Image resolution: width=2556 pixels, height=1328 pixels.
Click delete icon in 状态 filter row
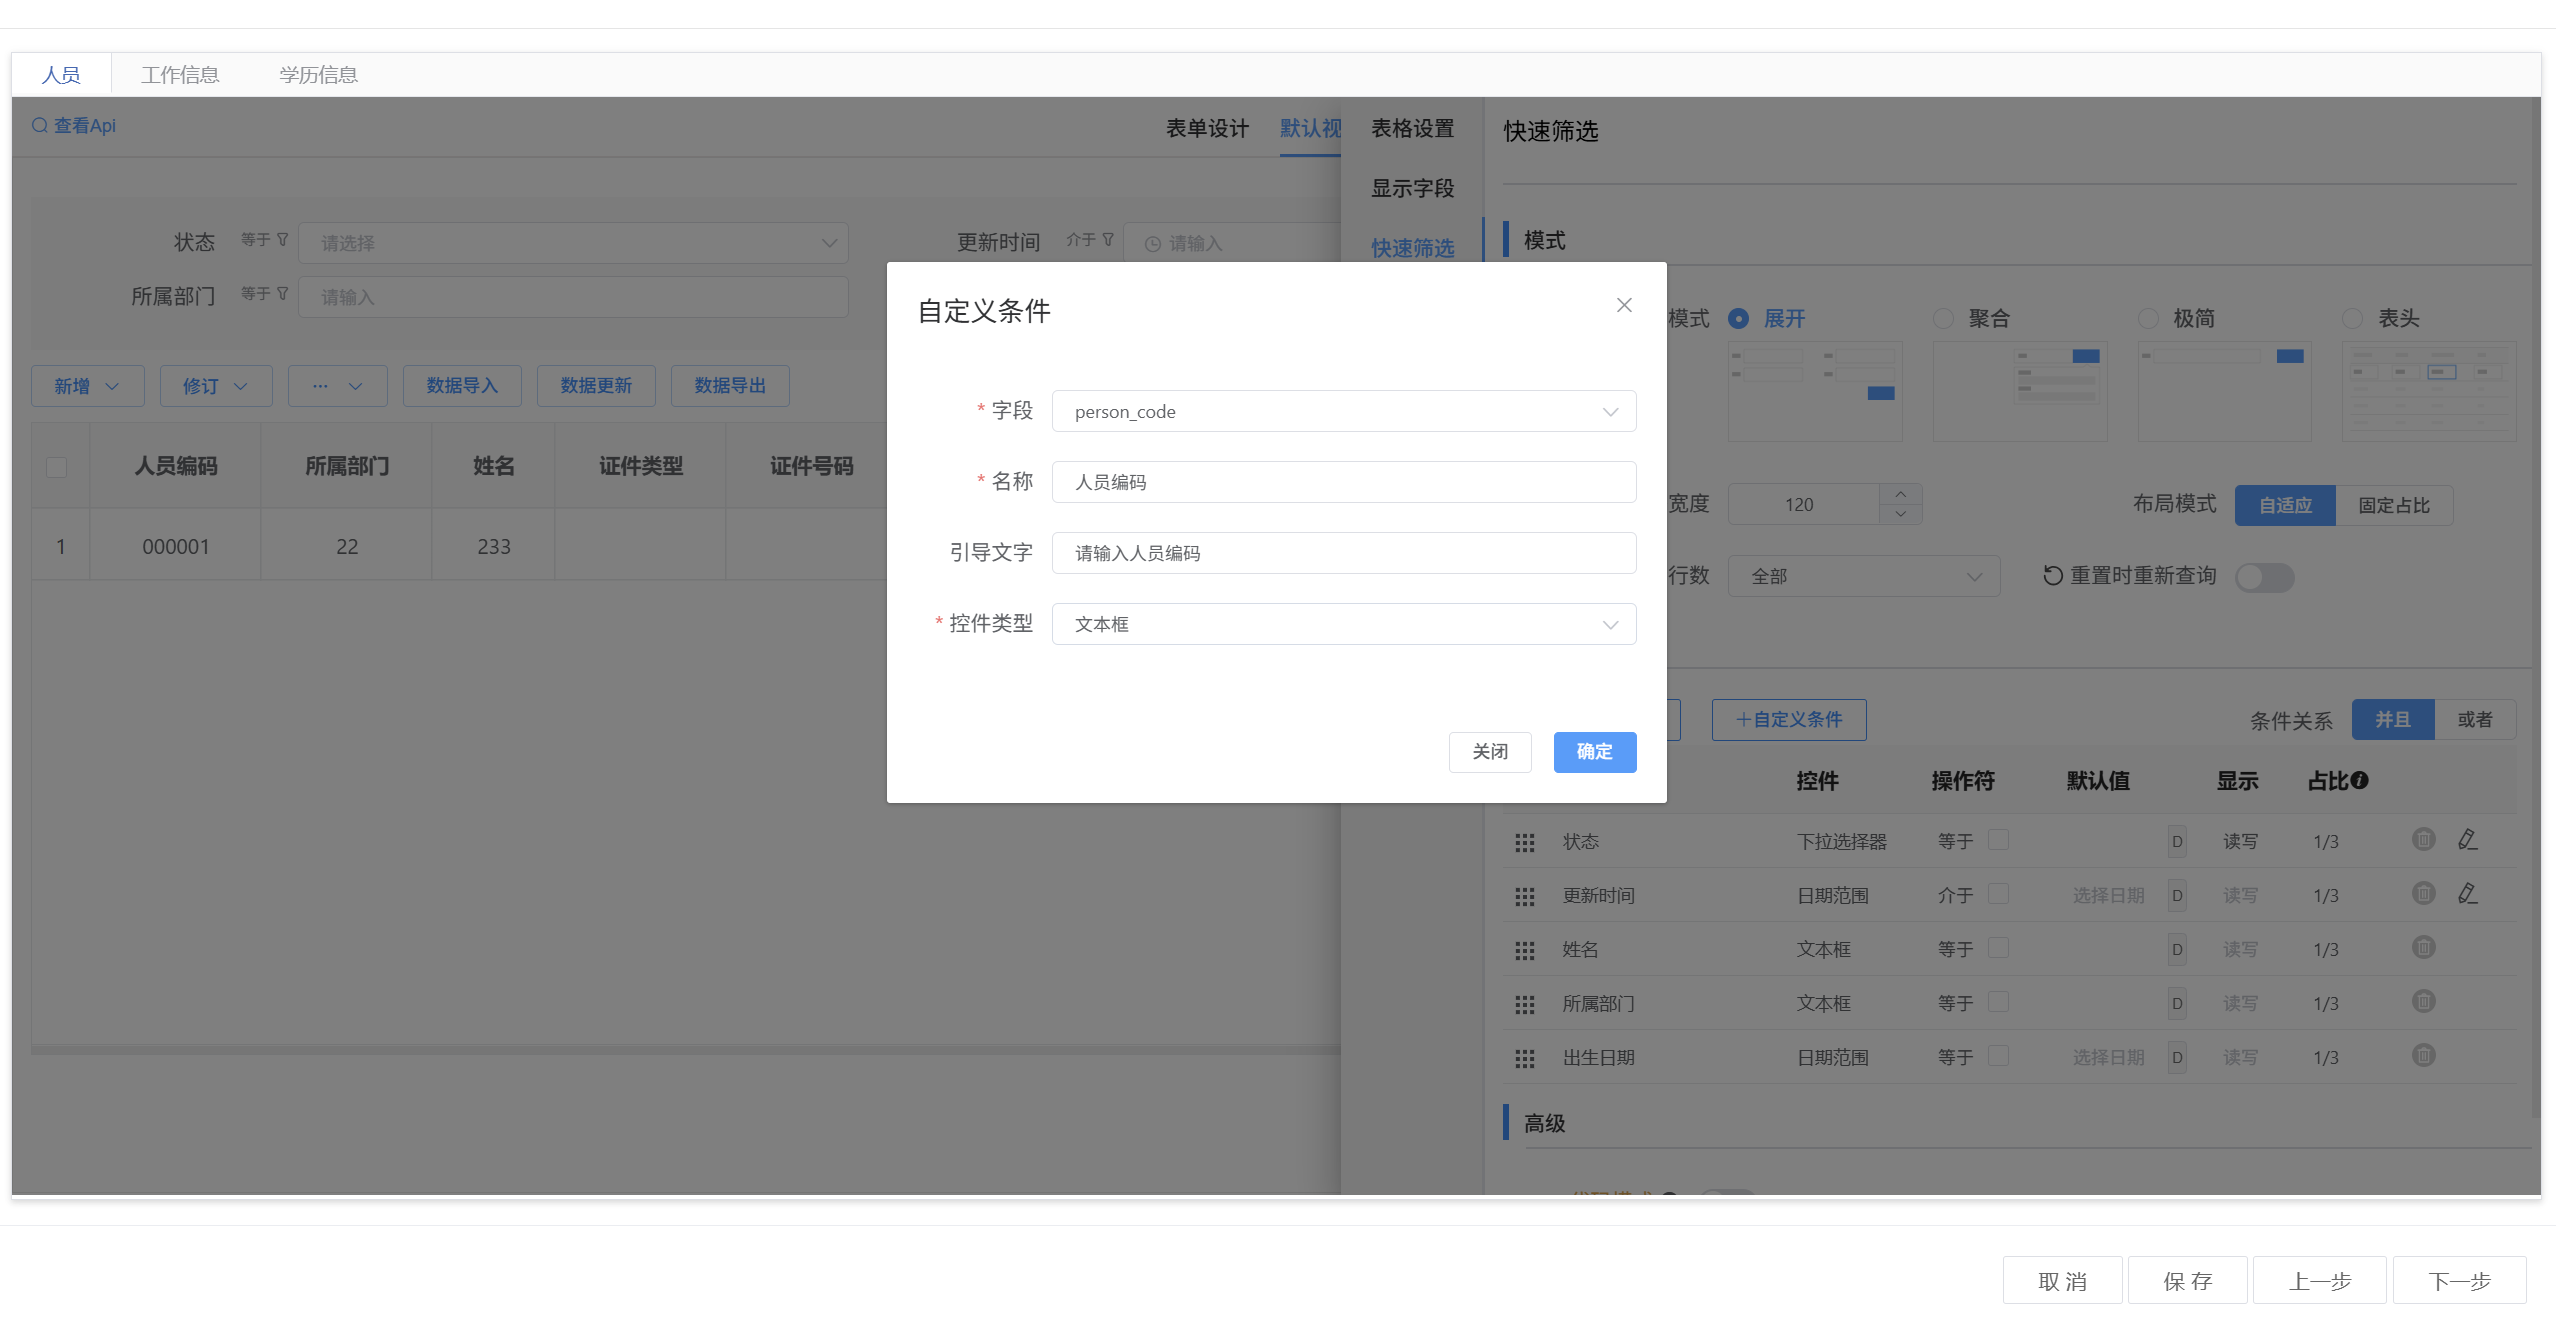point(2423,840)
